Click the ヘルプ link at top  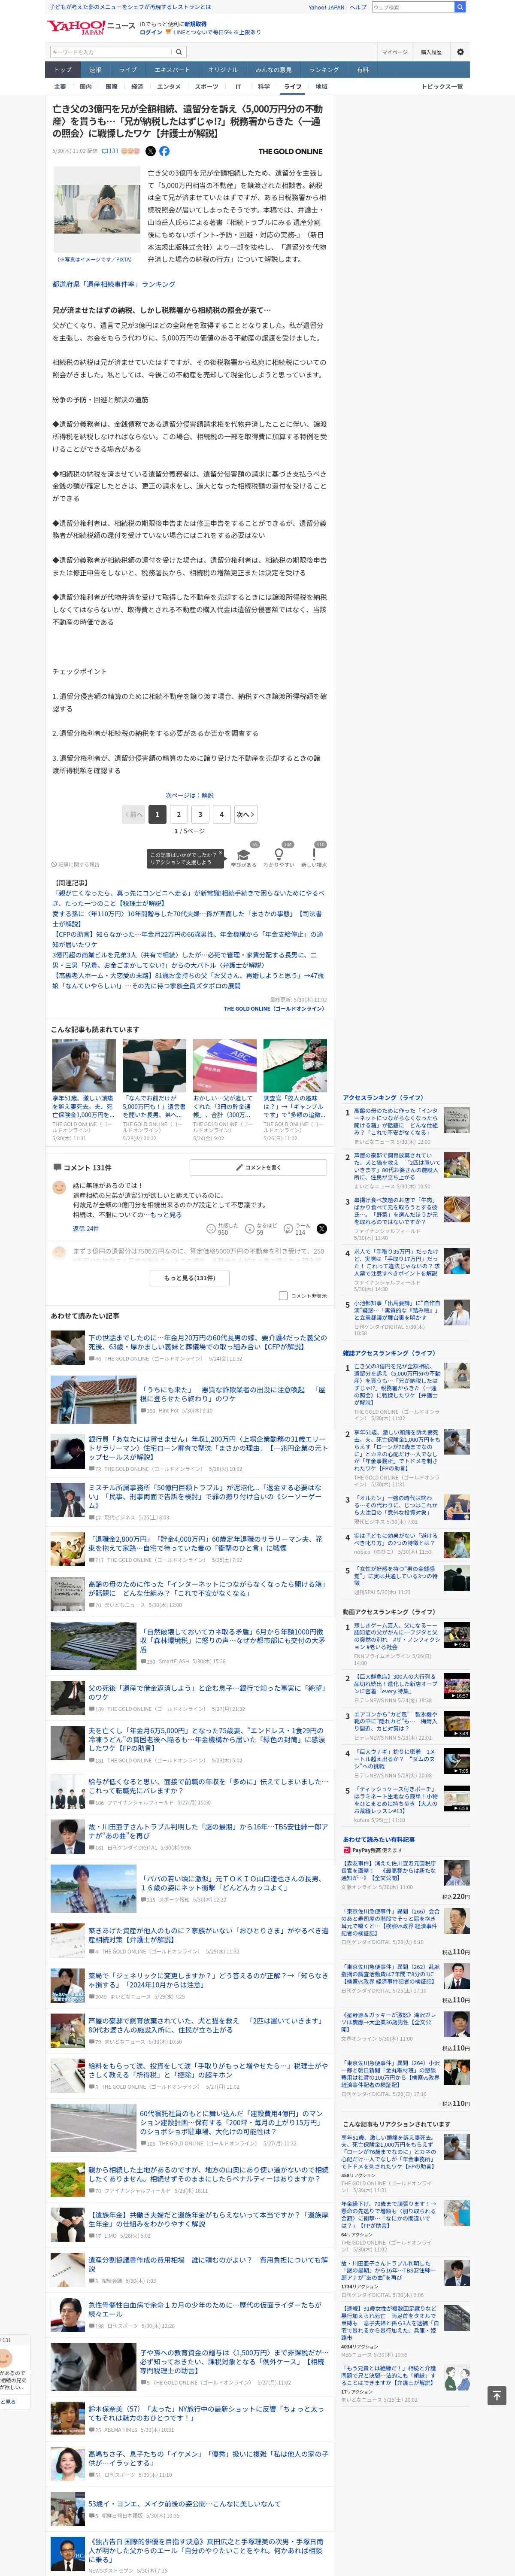click(358, 7)
